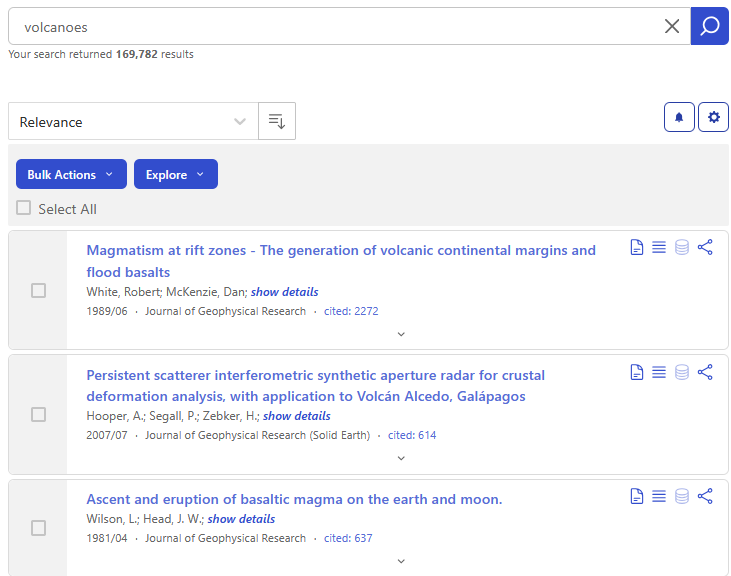Open full text for Ascent and eruption paper
Image resolution: width=731 pixels, height=576 pixels.
point(636,496)
